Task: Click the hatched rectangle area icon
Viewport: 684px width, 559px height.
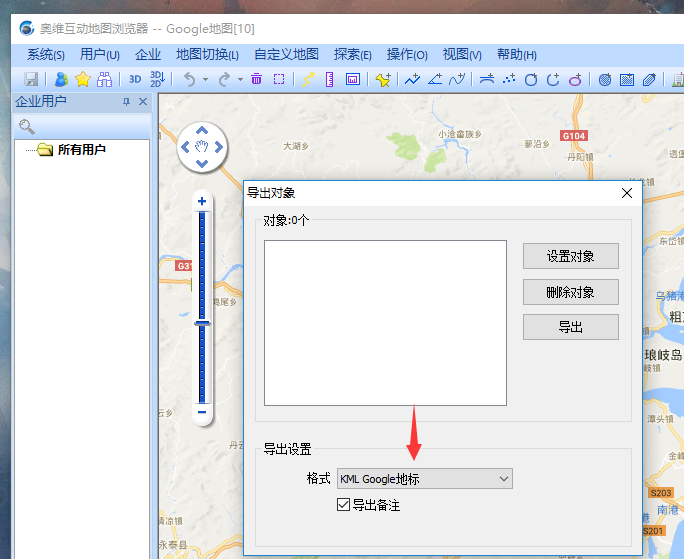Action: pos(627,79)
